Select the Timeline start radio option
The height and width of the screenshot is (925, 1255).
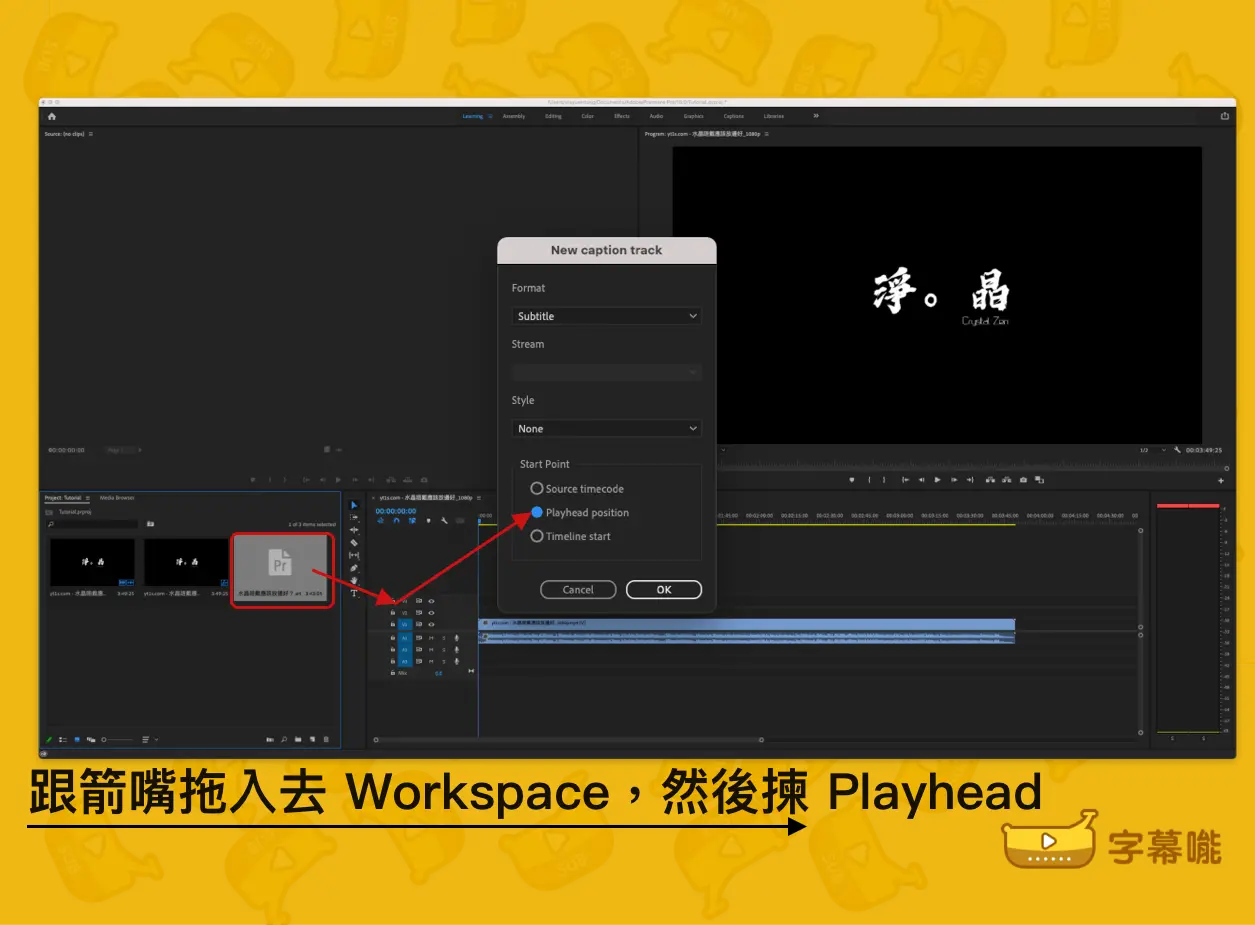[x=537, y=537]
